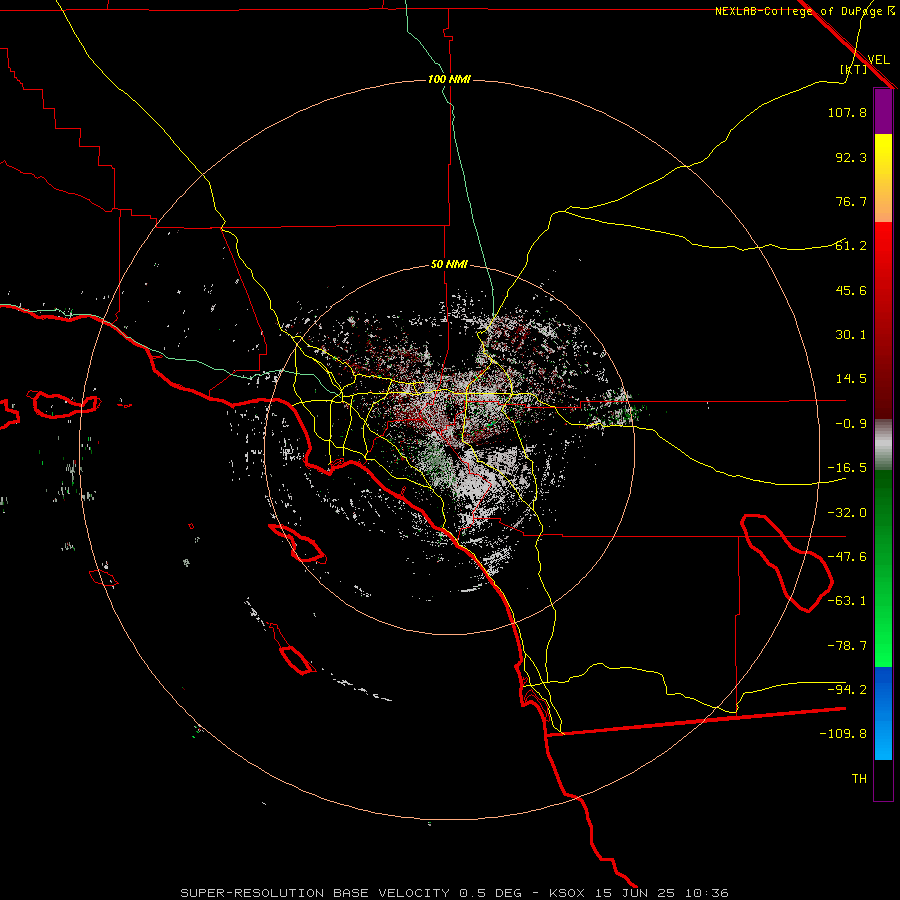Pick the red segment of velocity color bar
This screenshot has height=900, width=900.
tap(883, 320)
